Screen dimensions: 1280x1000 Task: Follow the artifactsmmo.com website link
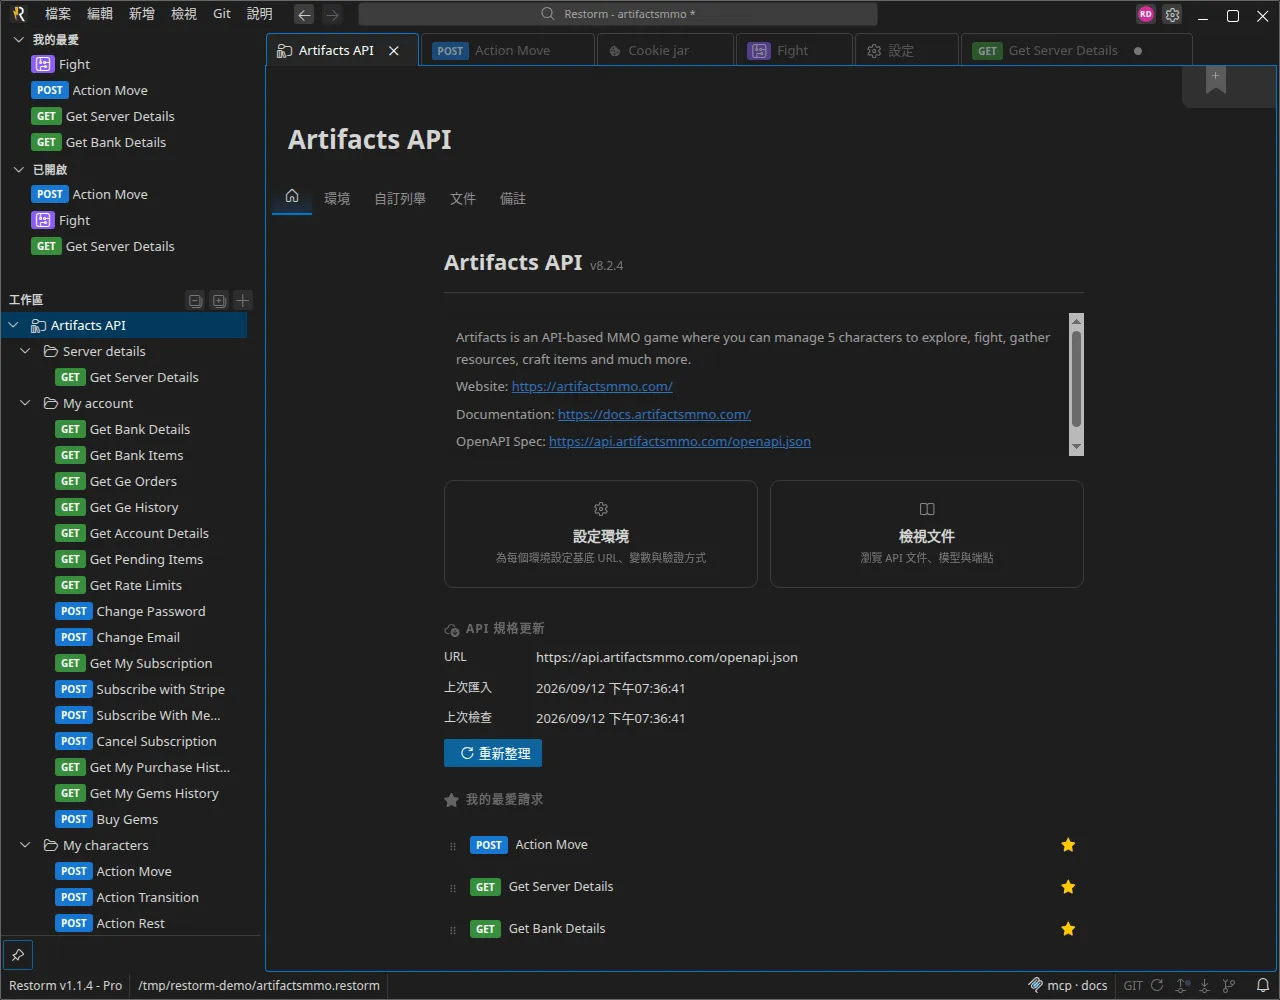click(x=592, y=387)
